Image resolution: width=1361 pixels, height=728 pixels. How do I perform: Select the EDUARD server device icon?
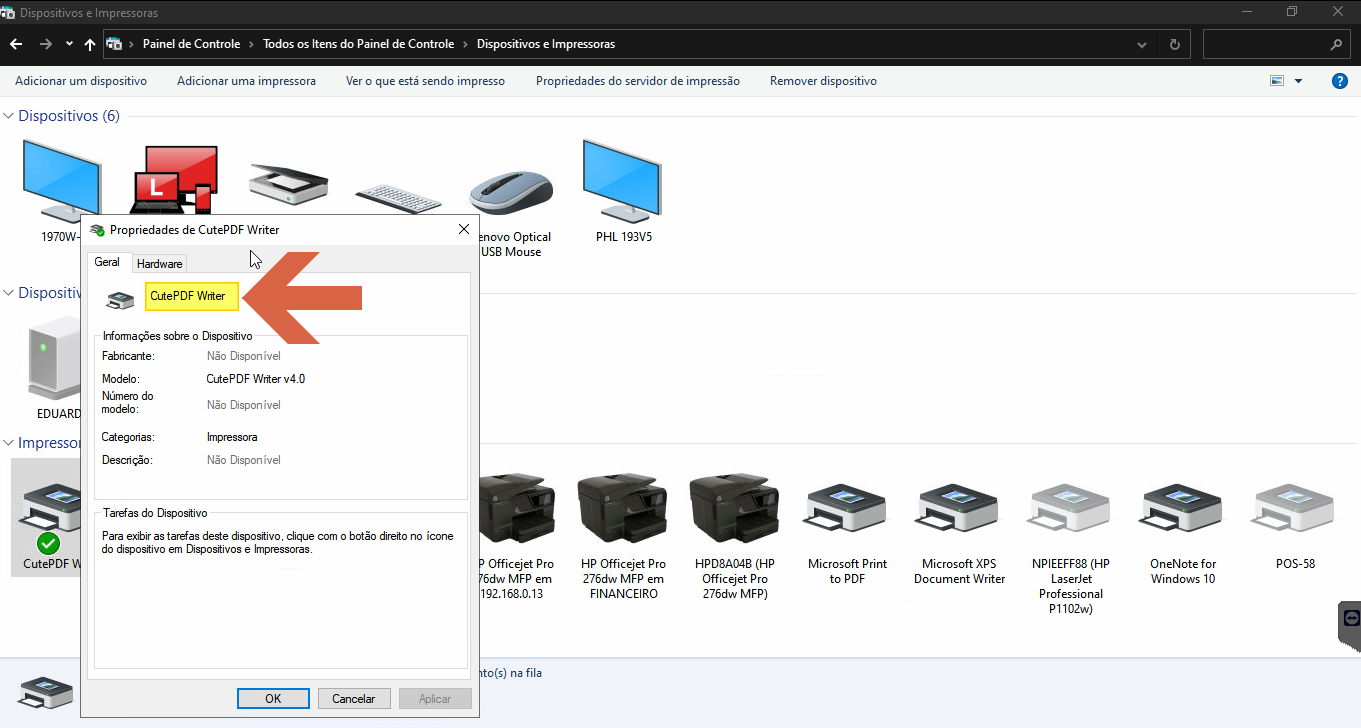pos(53,358)
